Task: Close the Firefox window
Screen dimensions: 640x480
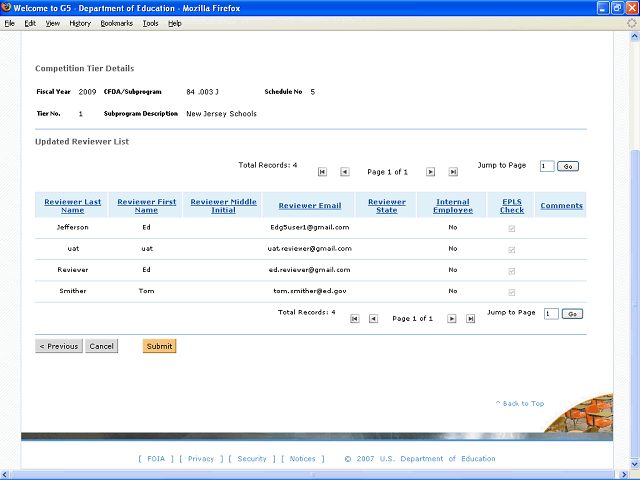Action: tap(632, 8)
